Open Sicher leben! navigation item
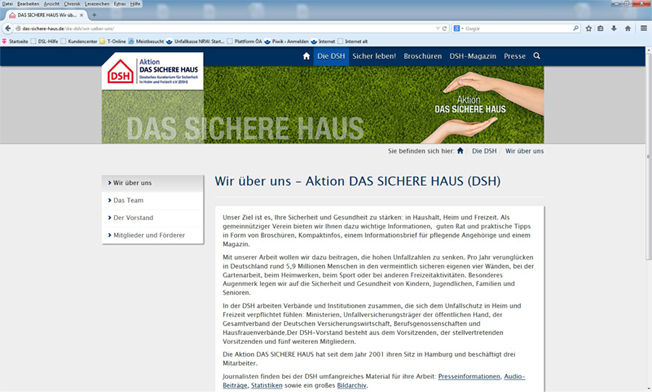 [x=374, y=56]
